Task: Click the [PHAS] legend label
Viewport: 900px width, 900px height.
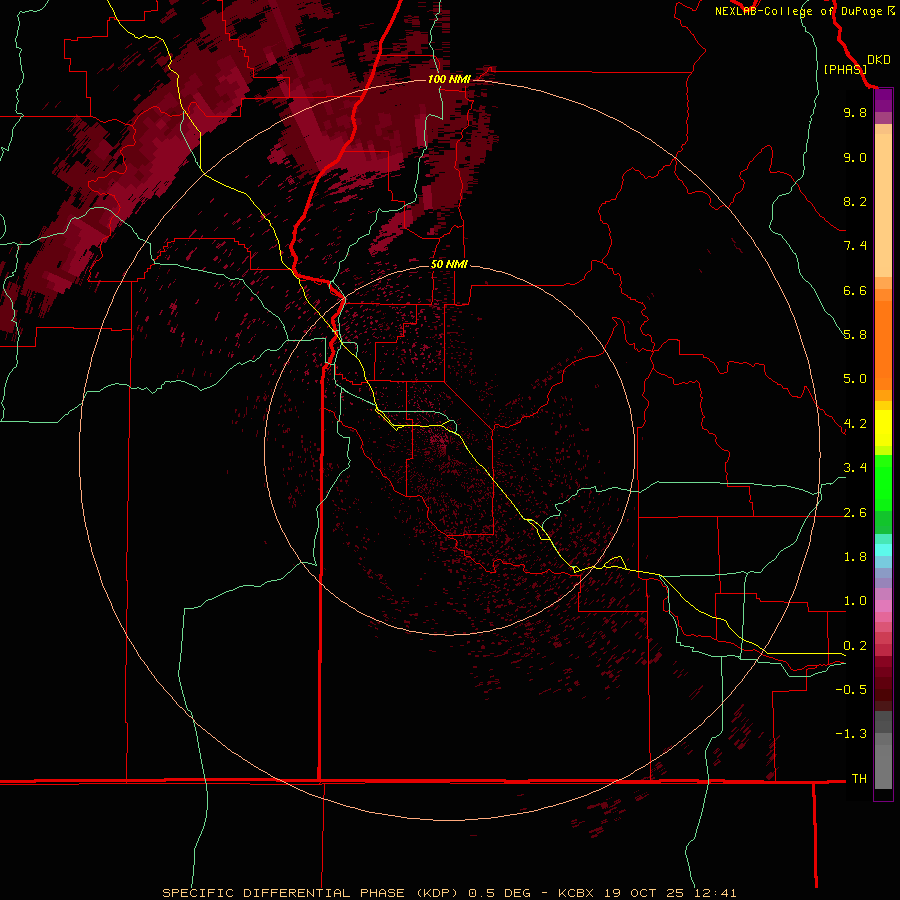Action: click(845, 69)
